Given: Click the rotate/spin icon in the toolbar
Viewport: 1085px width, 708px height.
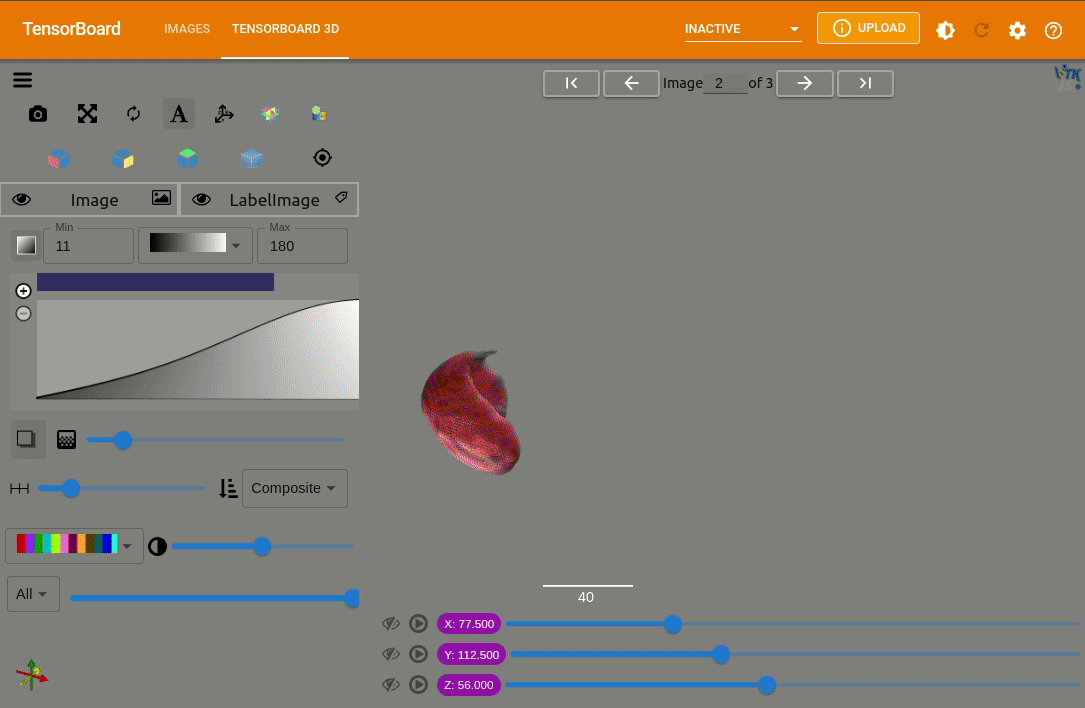Looking at the screenshot, I should point(133,114).
